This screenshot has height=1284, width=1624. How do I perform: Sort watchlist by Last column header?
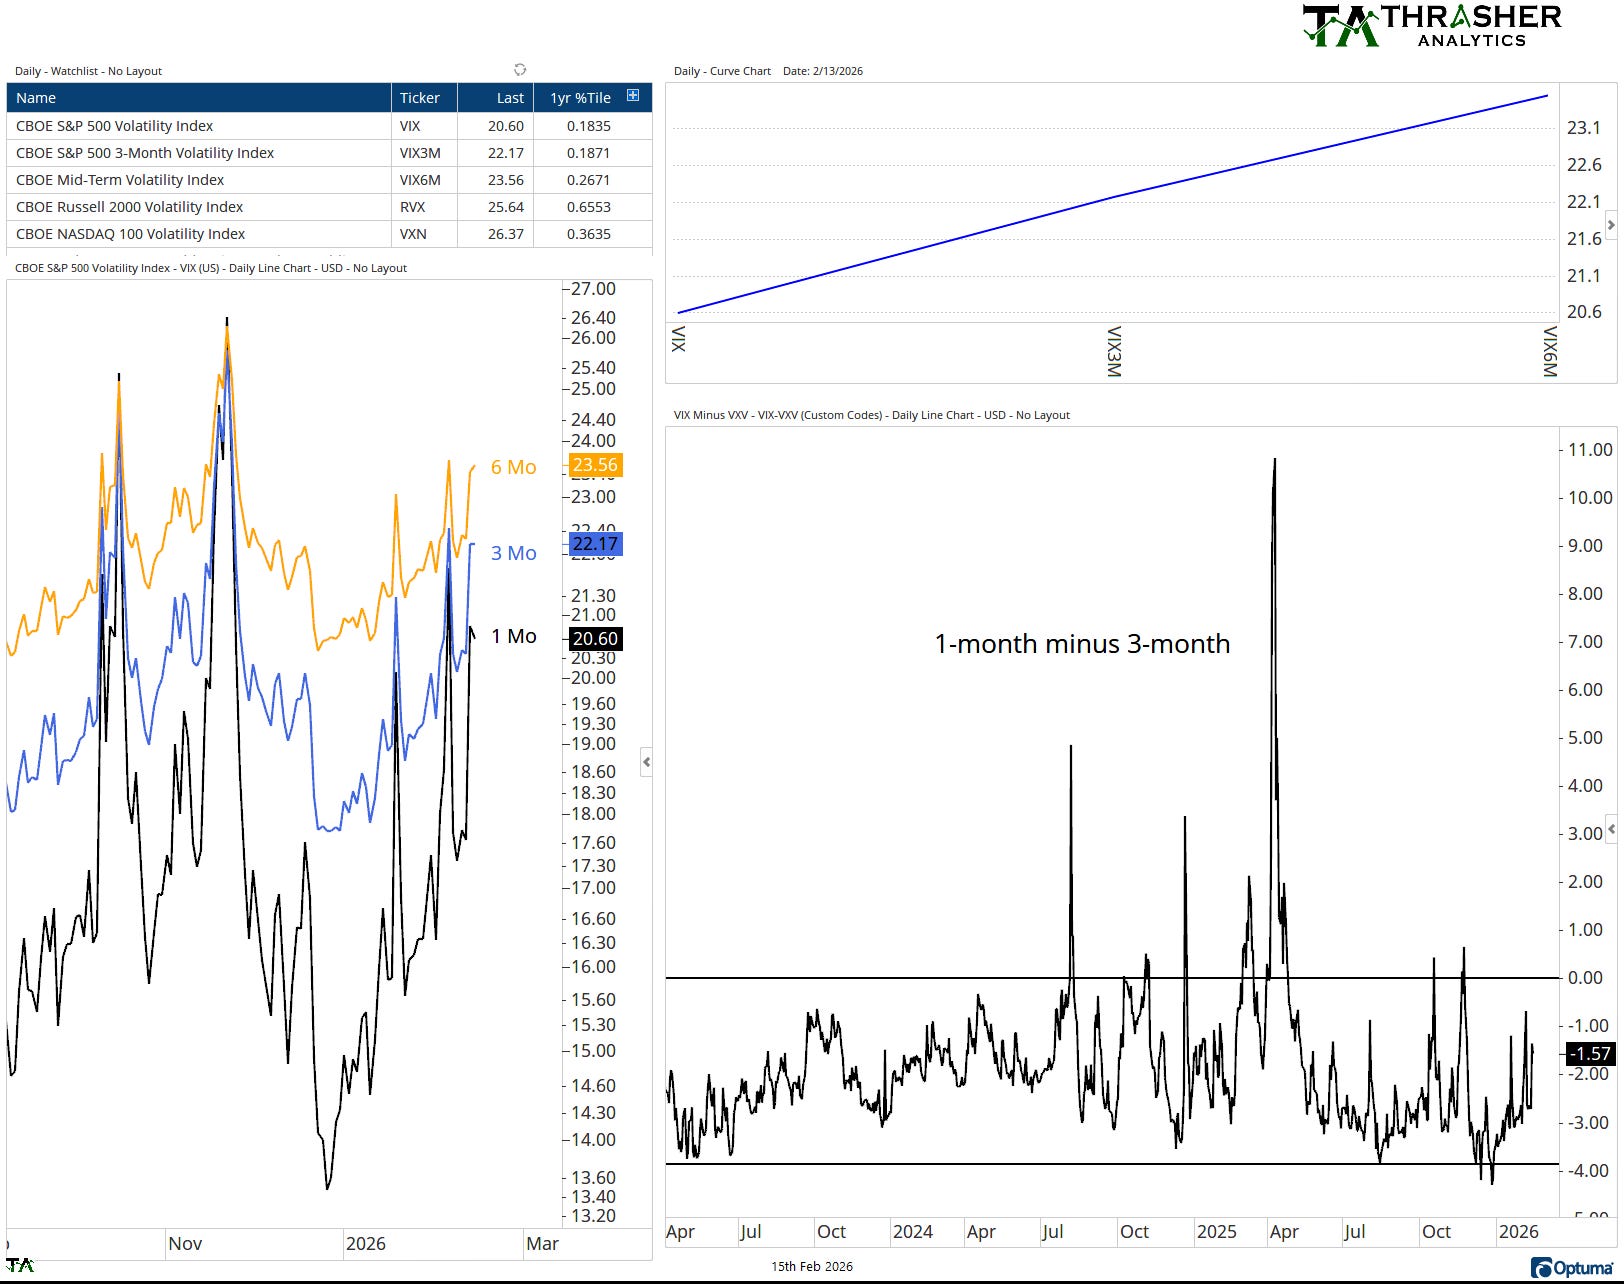pos(496,98)
